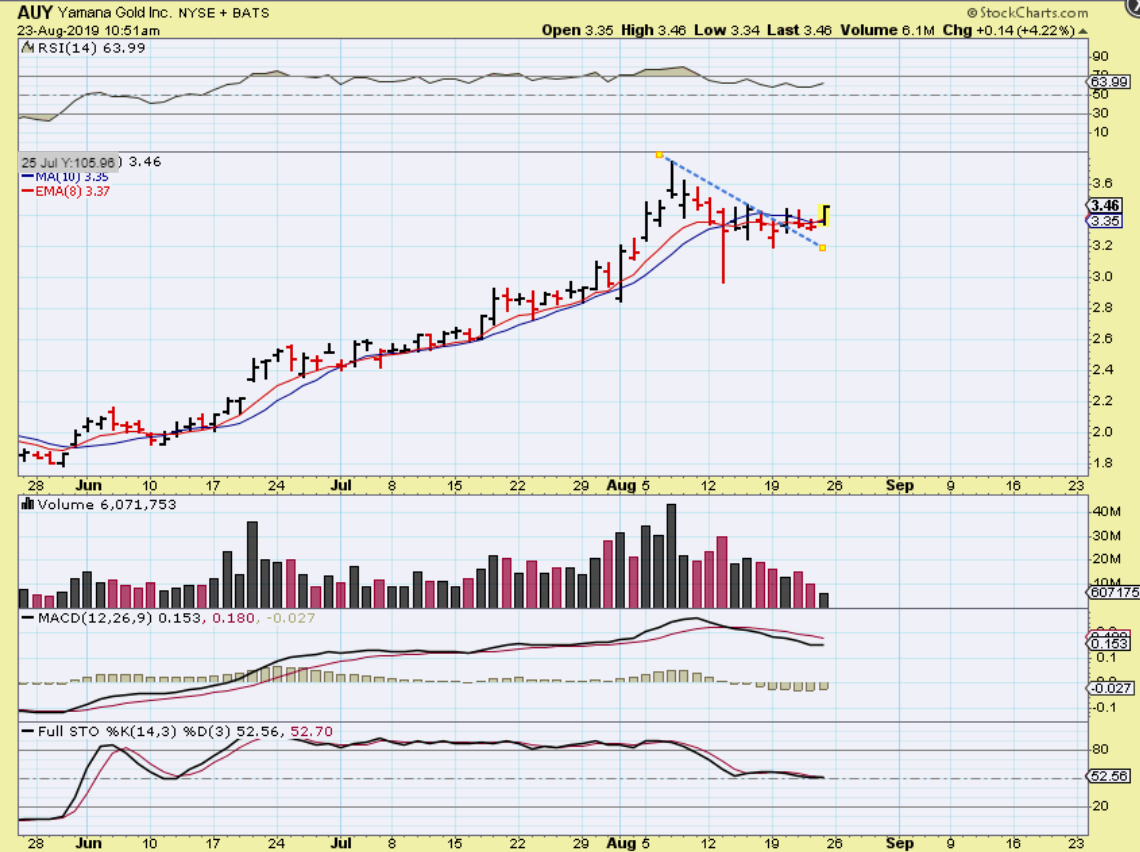Screen dimensions: 1140x852
Task: Click the RSI(14) 63.99 legend label
Action: coord(92,48)
